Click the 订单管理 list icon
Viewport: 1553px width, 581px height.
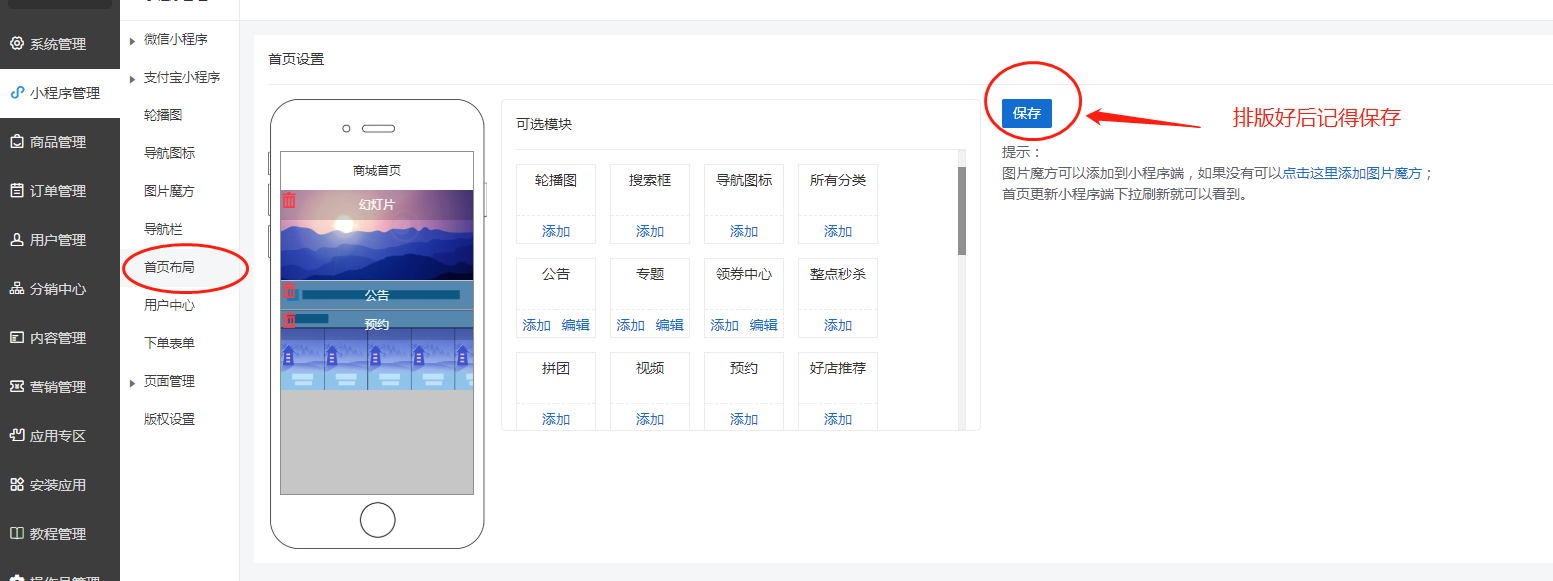(x=16, y=191)
